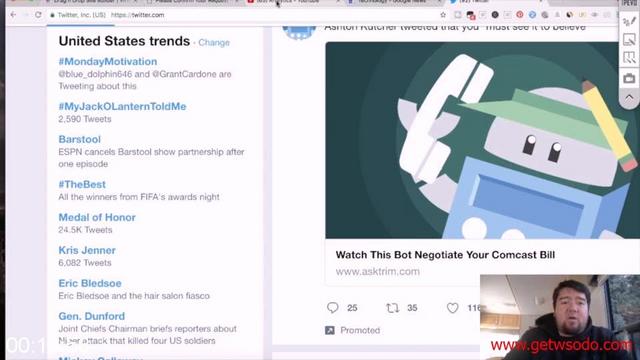Open the #MondayMotivation trend
640x360 pixels.
click(108, 62)
